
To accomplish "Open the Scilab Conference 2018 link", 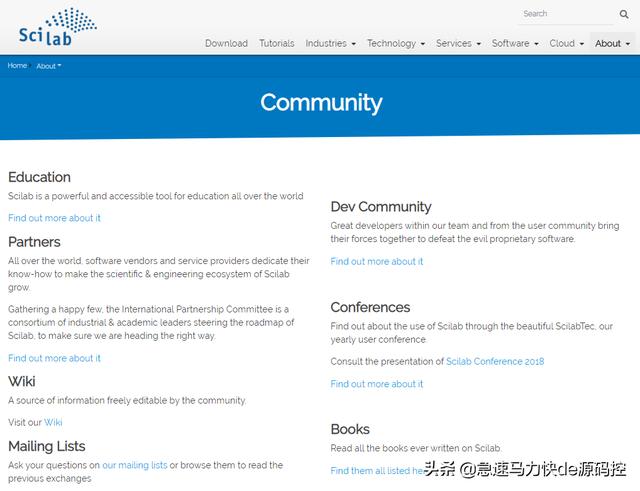I will coord(495,362).
